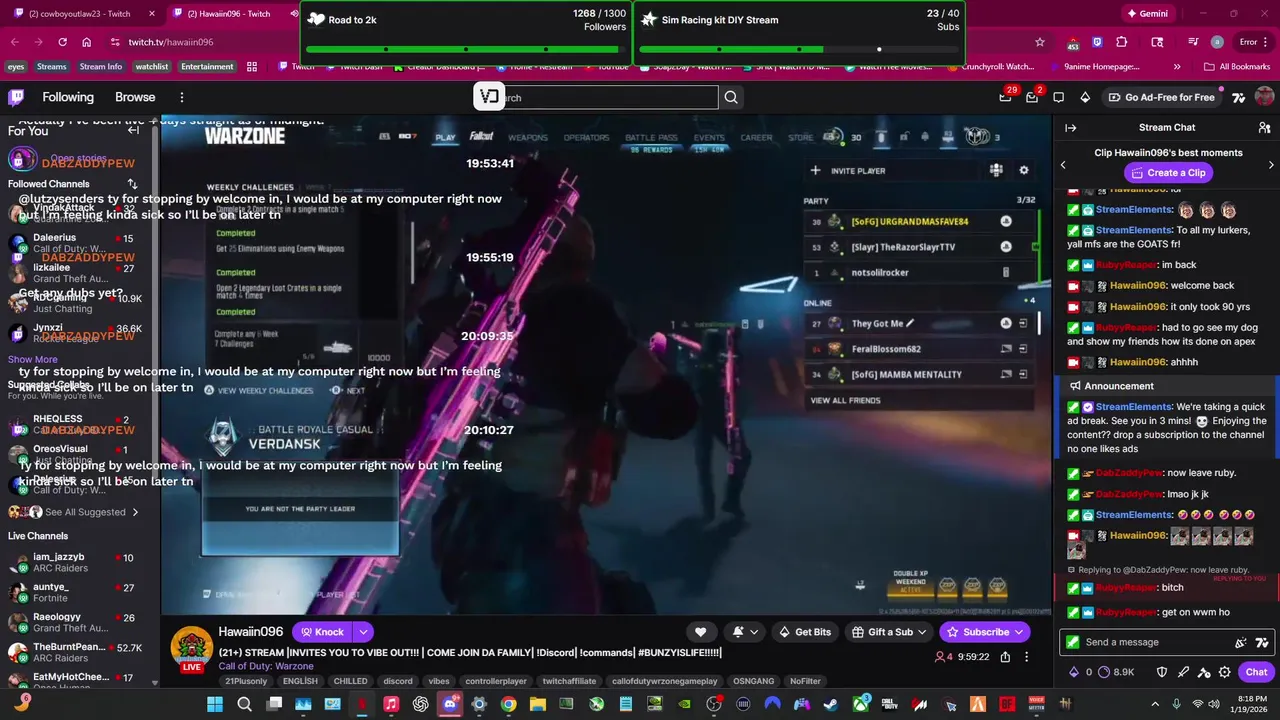Collapse the For You sidebar
1280x720 pixels.
[x=133, y=130]
